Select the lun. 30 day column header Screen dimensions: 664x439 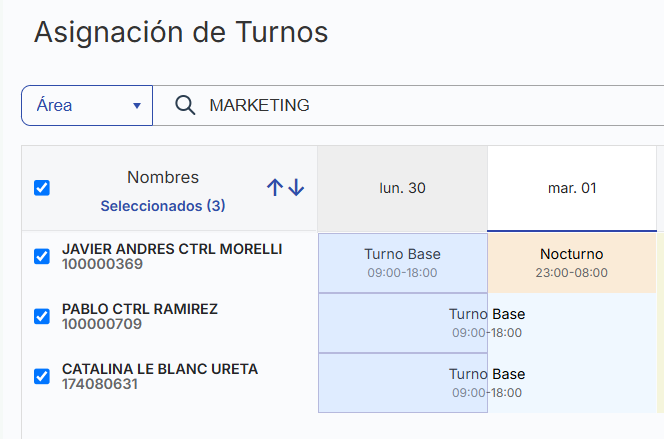pyautogui.click(x=402, y=188)
